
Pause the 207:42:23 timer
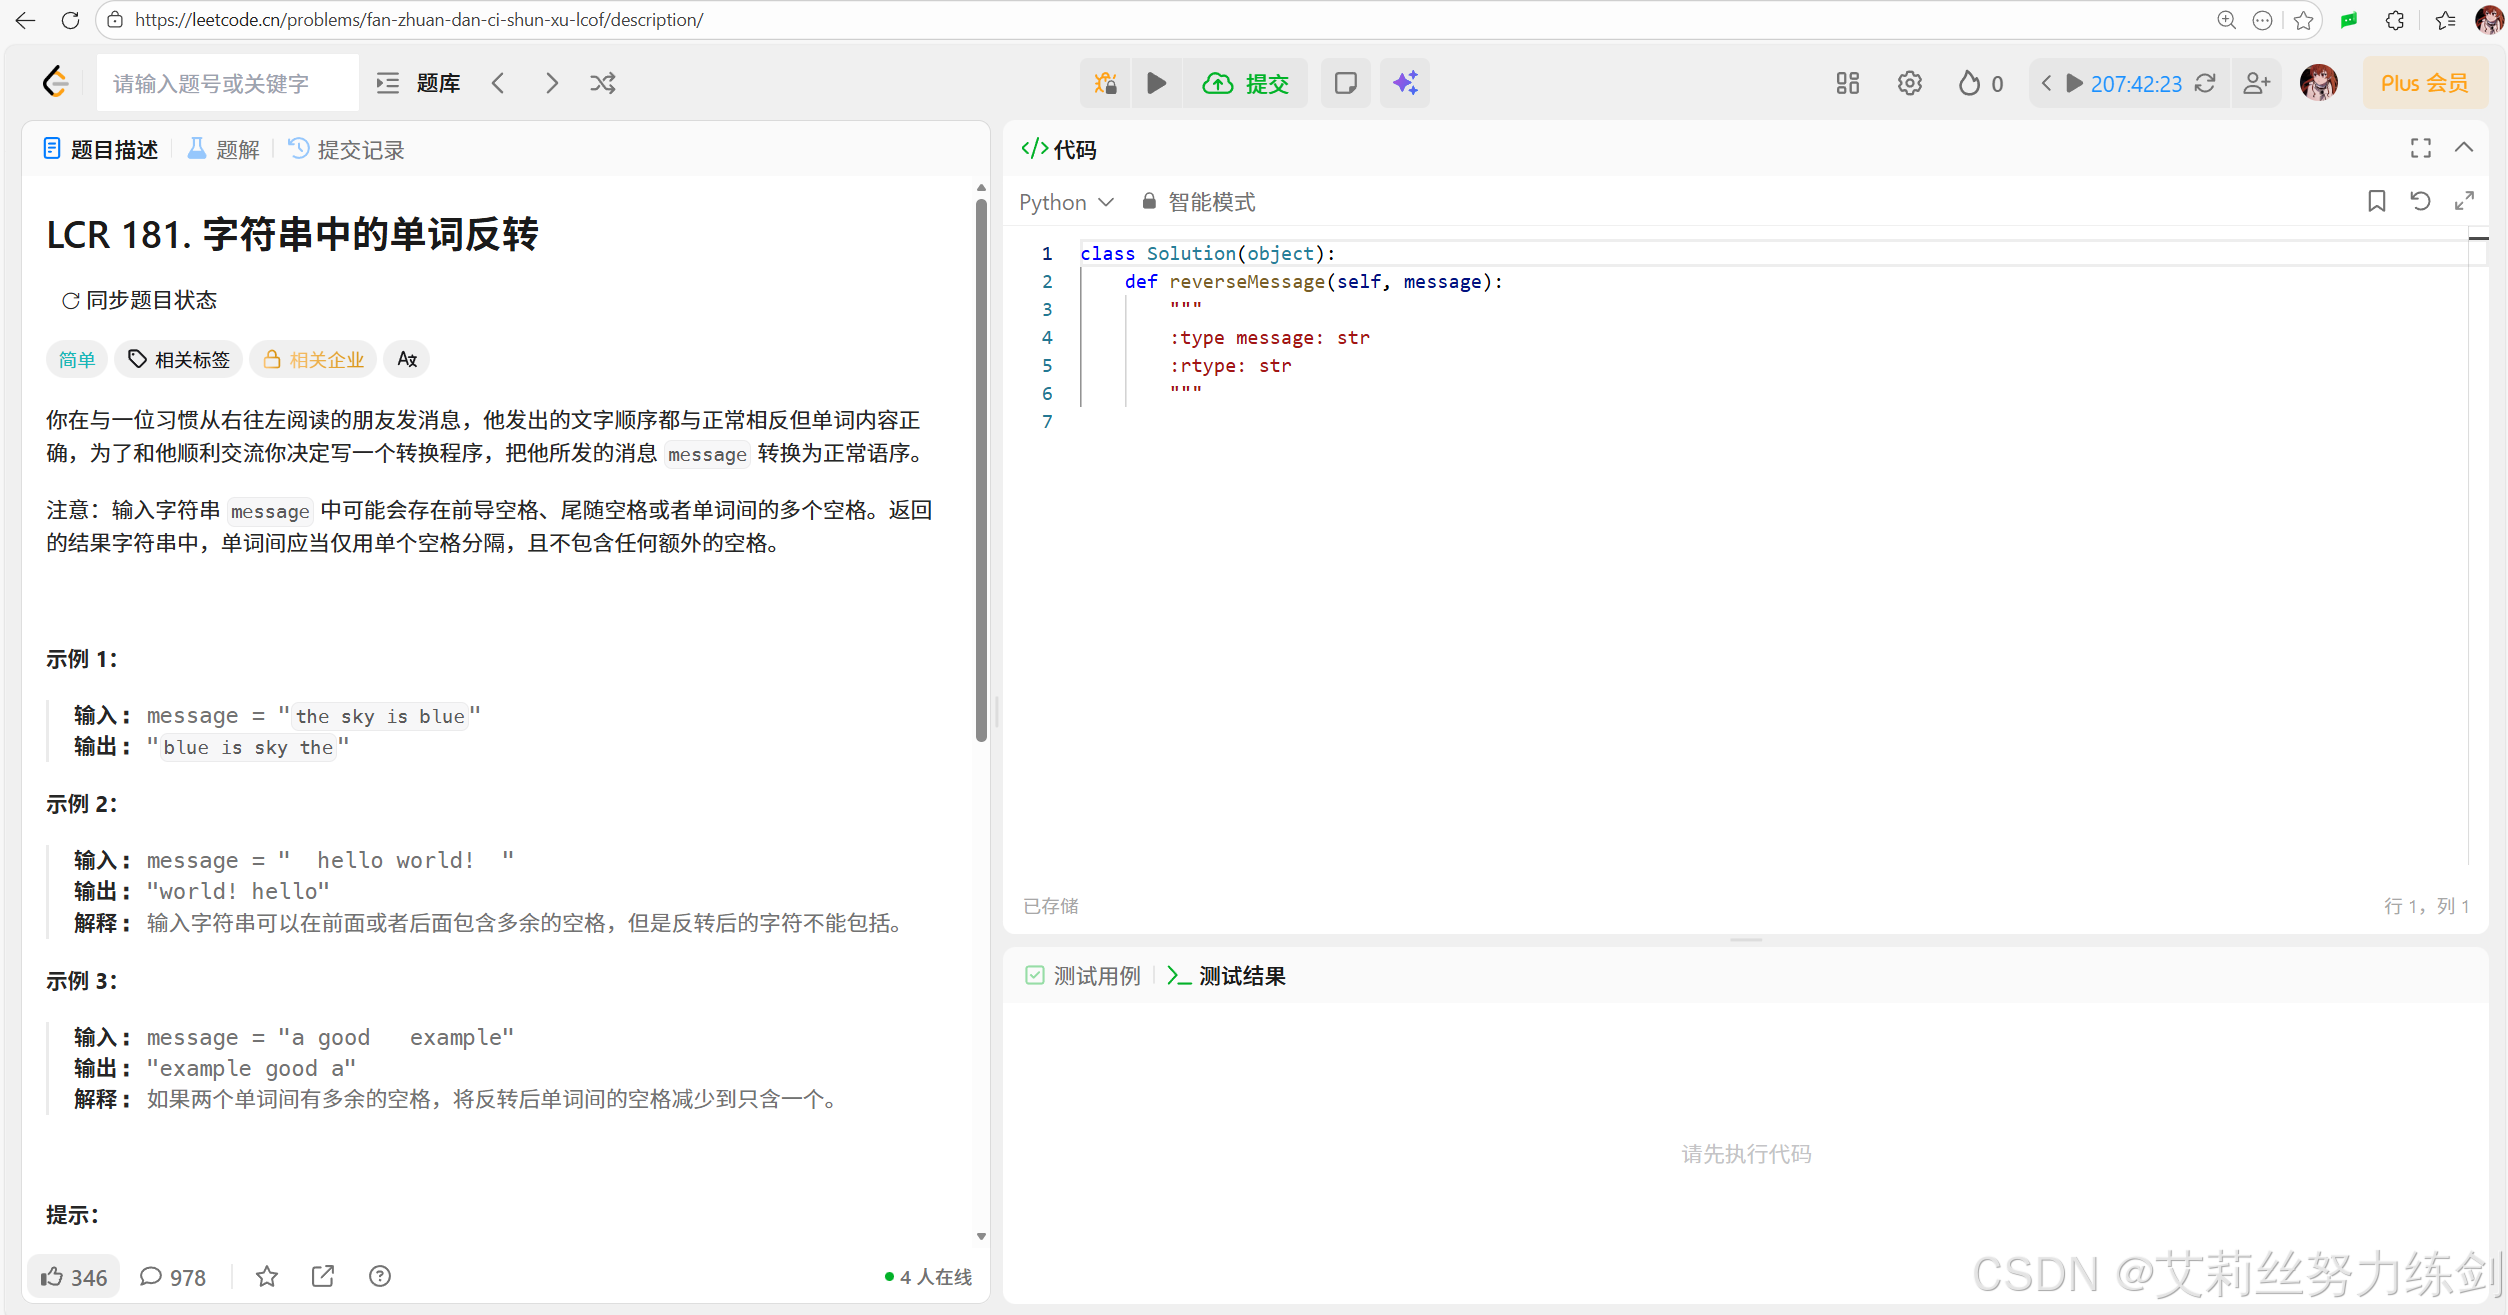2075,83
